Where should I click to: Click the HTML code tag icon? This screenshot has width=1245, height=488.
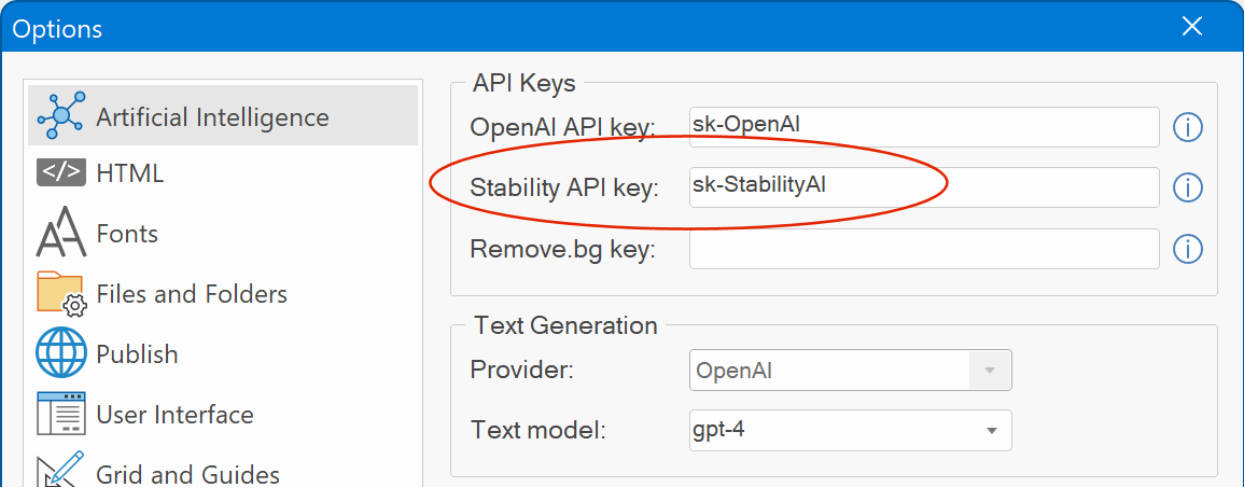(x=61, y=173)
